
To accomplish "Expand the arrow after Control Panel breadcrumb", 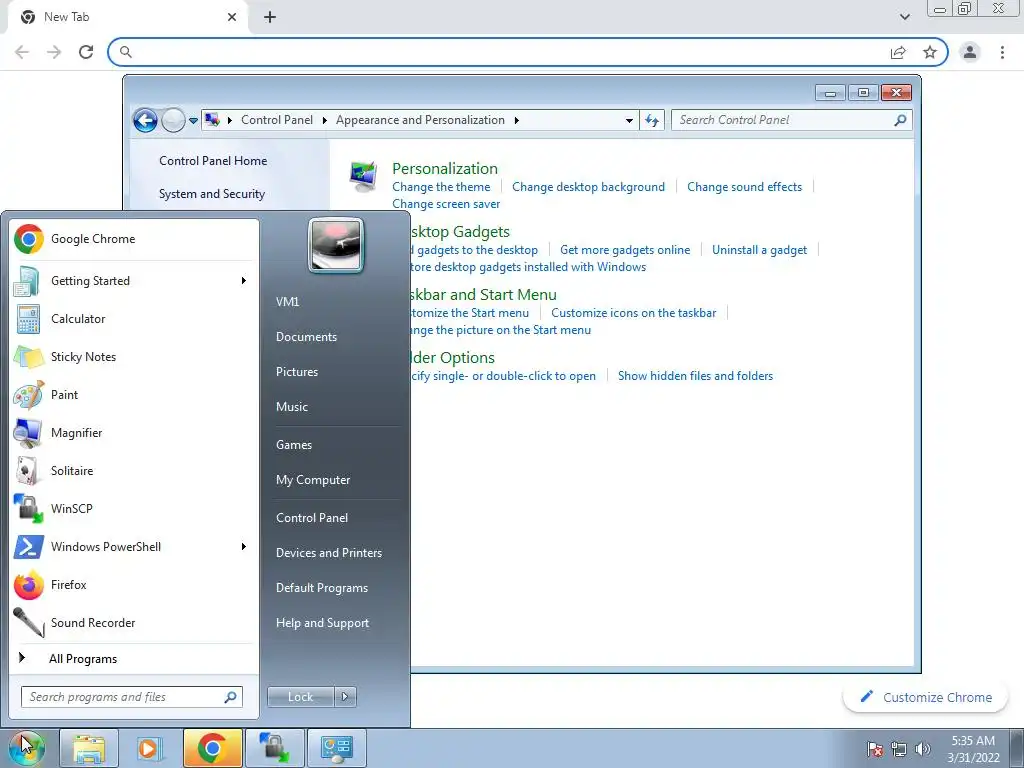I will click(x=325, y=120).
